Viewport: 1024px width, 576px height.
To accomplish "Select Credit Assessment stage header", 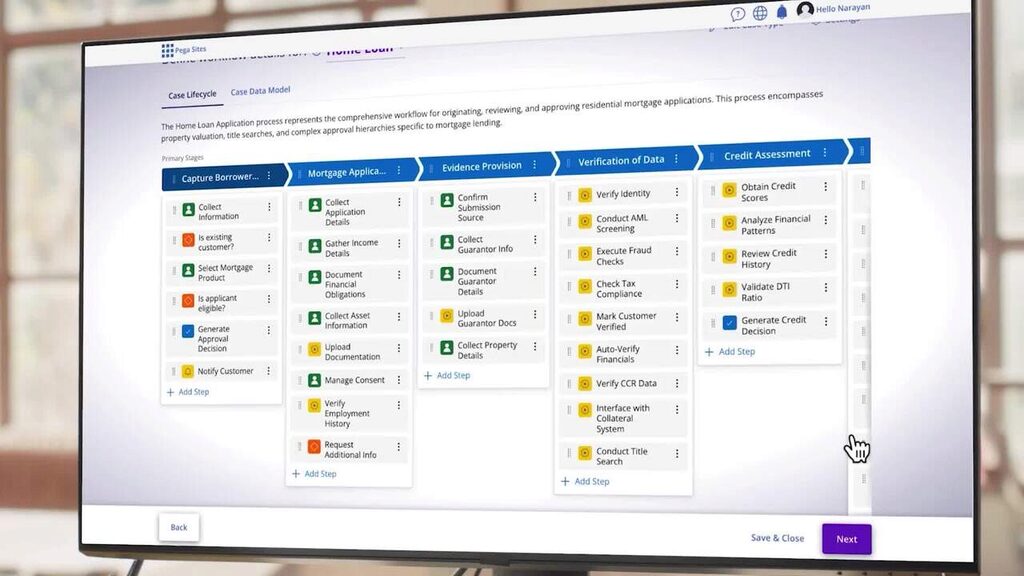I will 773,154.
